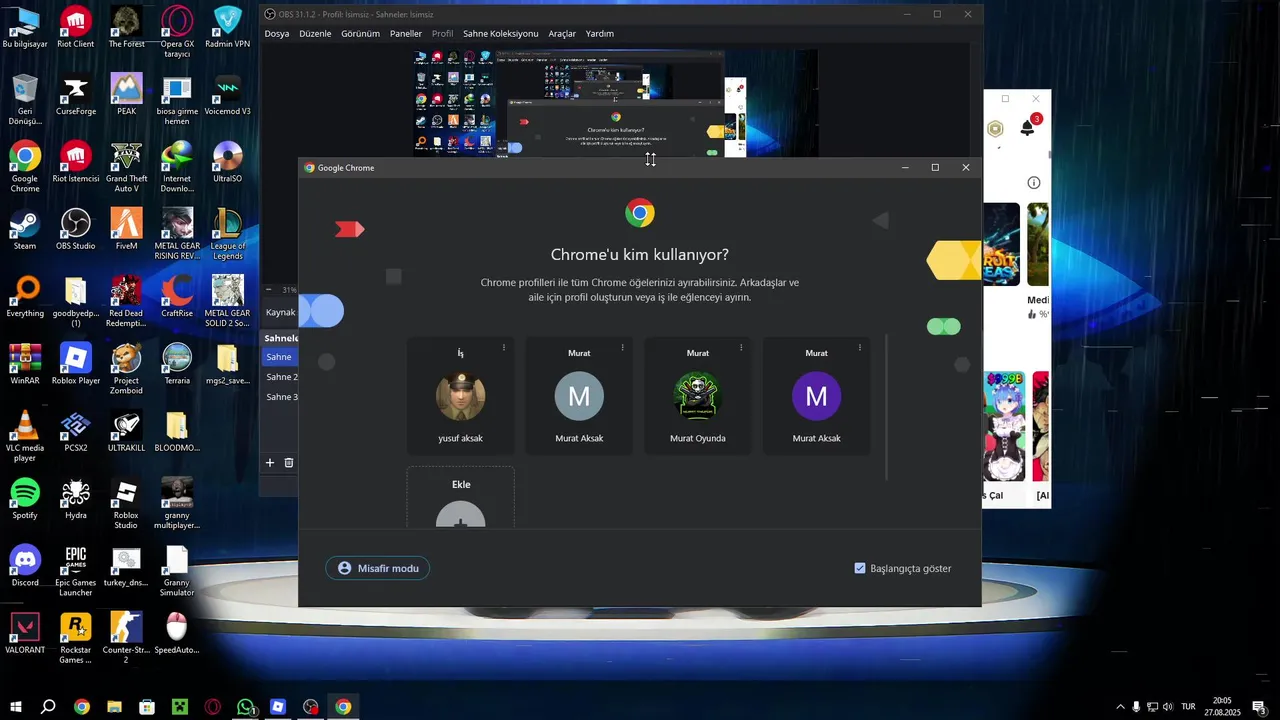Viewport: 1280px width, 720px height.
Task: Open three-dot menu on İş profile card
Action: click(x=504, y=348)
